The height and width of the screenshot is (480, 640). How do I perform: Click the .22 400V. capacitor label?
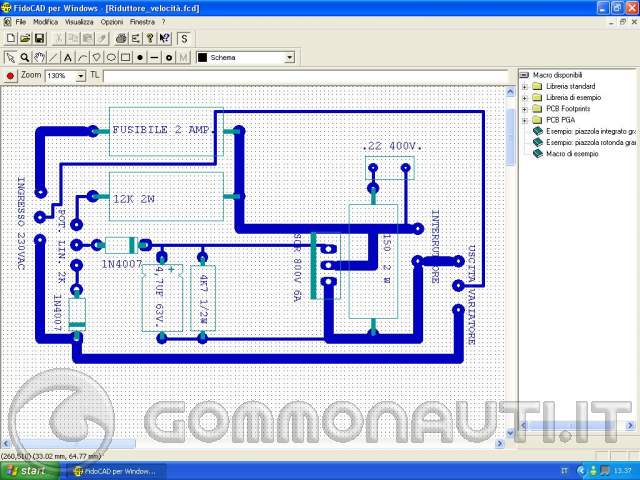tap(392, 146)
